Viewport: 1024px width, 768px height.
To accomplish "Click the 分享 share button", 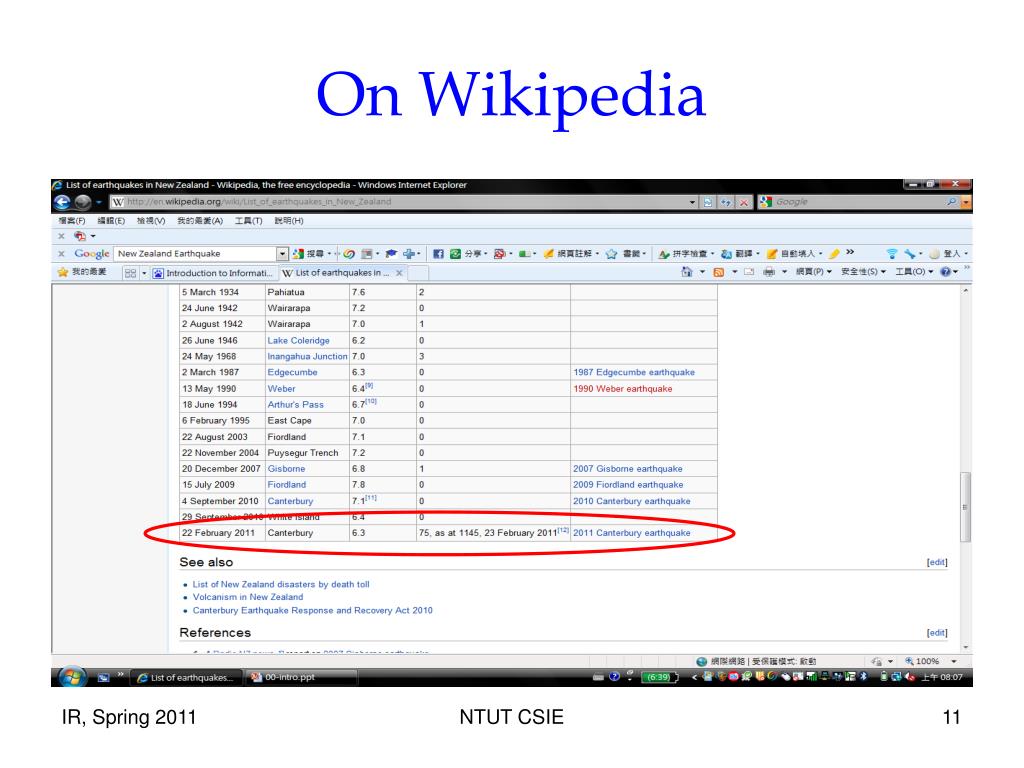I will click(468, 253).
